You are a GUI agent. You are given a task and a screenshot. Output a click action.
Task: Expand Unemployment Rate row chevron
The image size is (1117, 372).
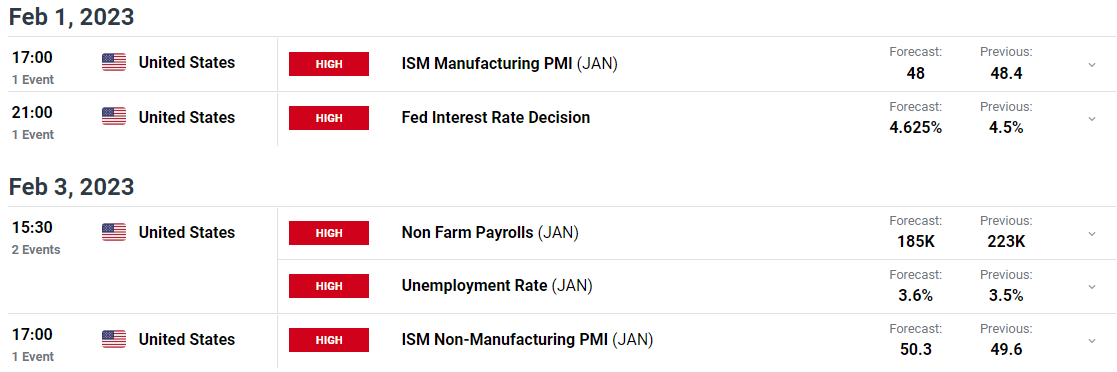1091,287
